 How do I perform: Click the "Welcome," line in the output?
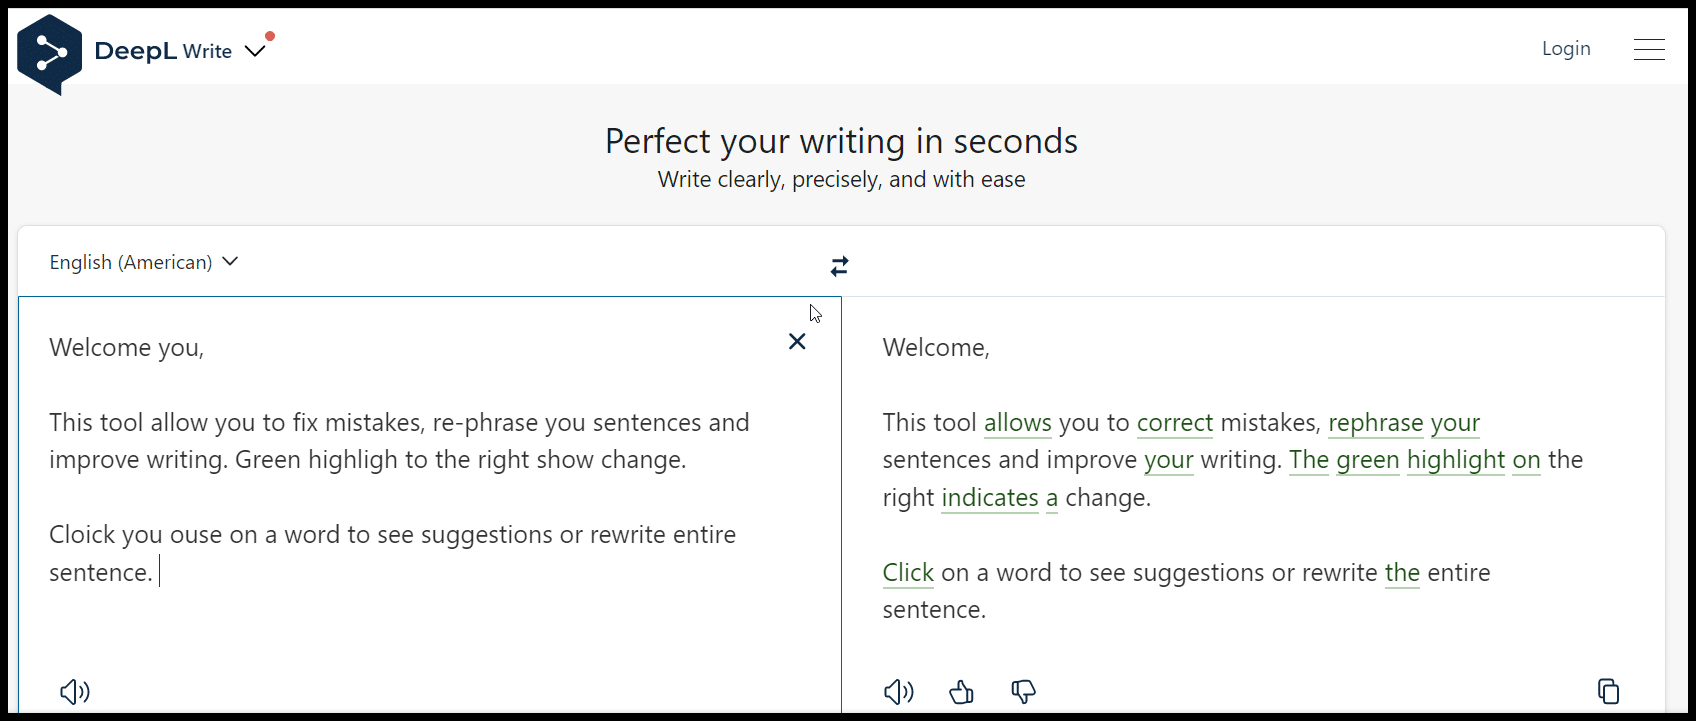[x=935, y=348]
